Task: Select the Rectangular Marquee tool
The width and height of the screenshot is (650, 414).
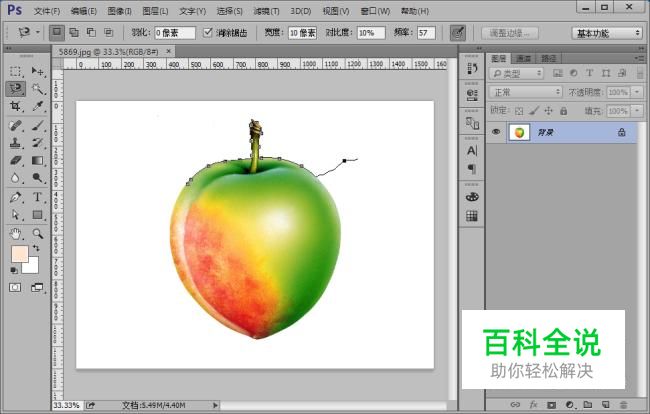Action: coord(15,71)
